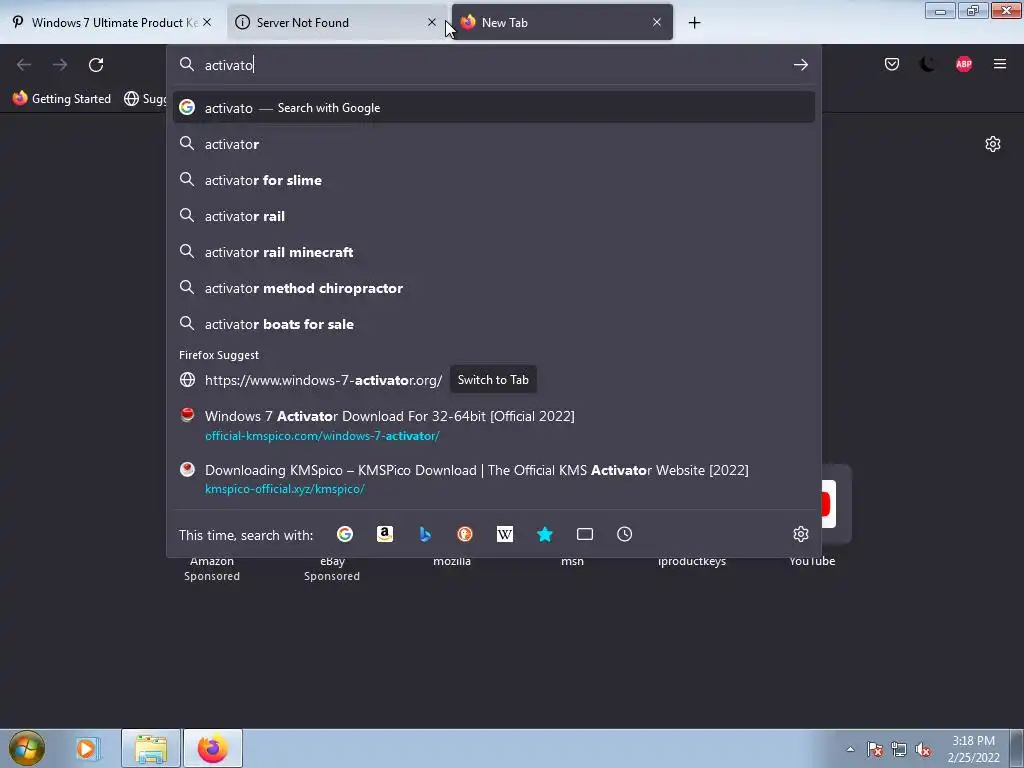This screenshot has width=1024, height=768.
Task: Close the New Tab tab
Action: (x=657, y=22)
